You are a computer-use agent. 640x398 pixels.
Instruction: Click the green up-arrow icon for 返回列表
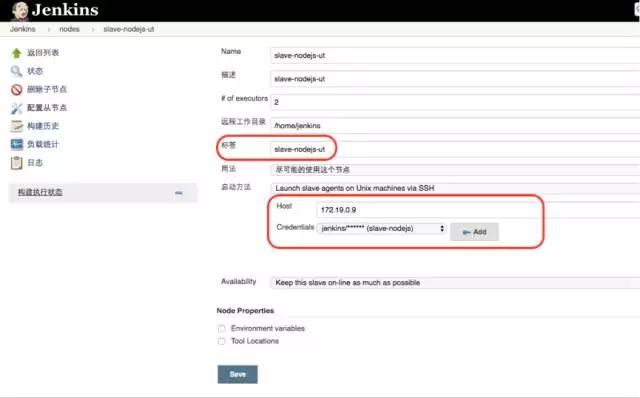pos(16,53)
